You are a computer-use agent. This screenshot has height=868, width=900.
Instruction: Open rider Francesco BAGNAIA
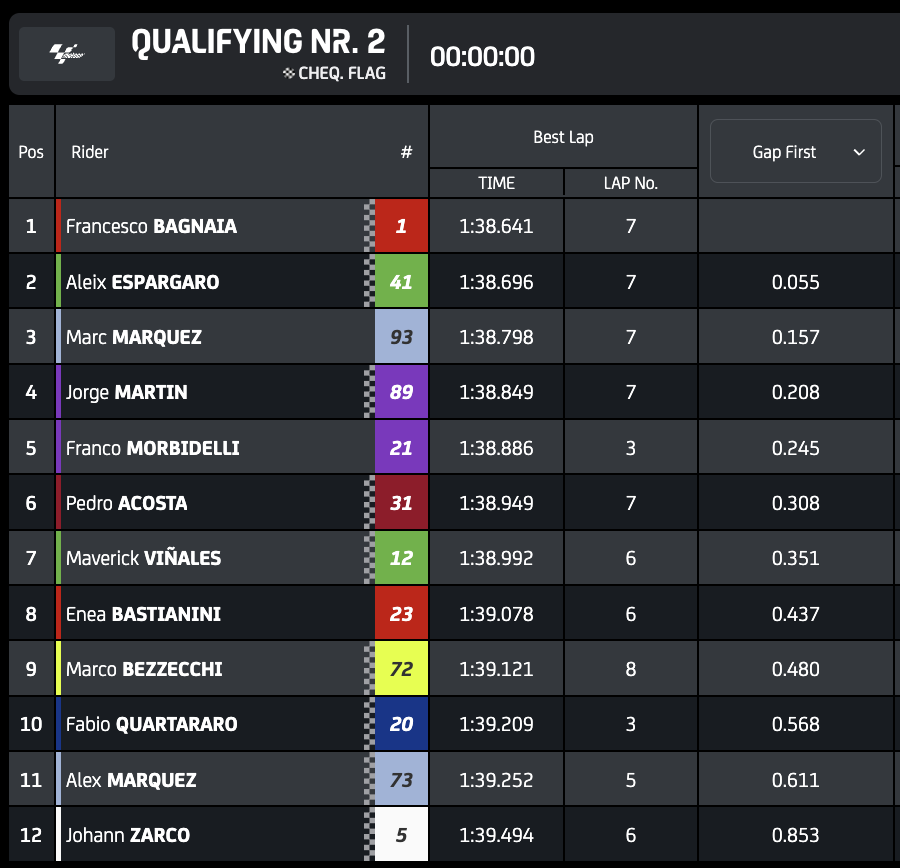click(x=151, y=226)
